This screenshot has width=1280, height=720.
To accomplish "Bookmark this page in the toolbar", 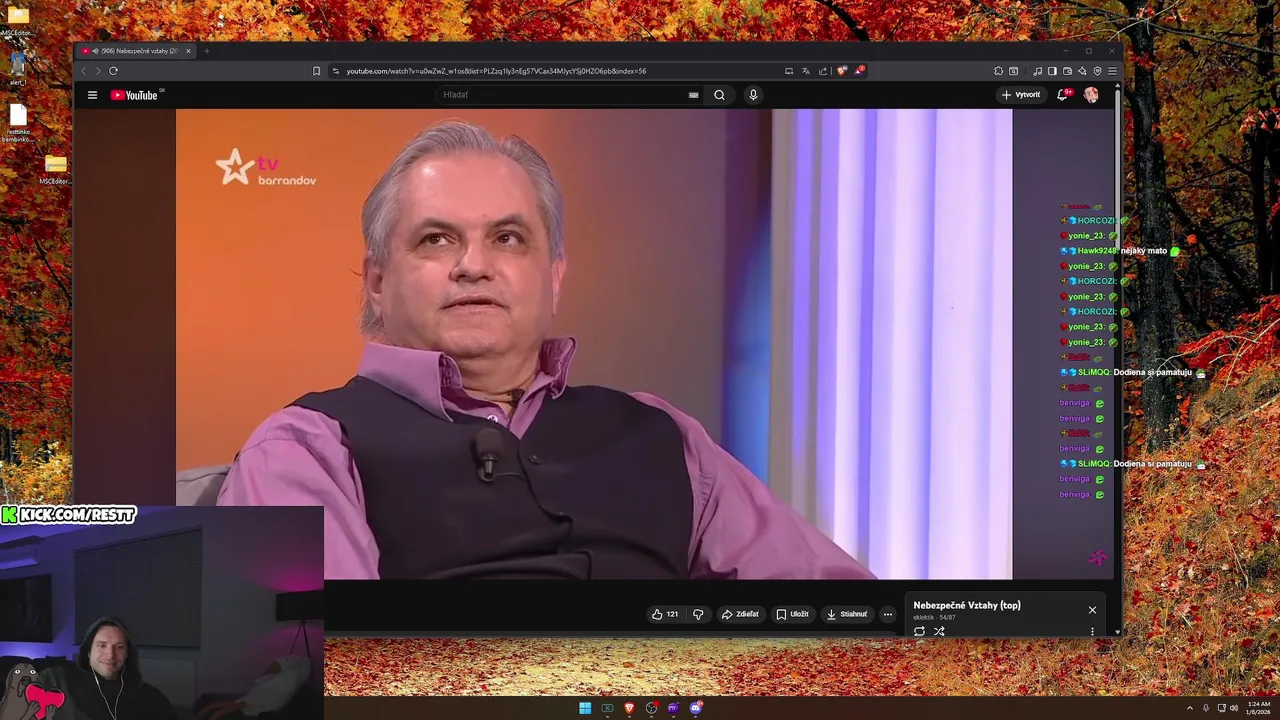I will (x=316, y=71).
